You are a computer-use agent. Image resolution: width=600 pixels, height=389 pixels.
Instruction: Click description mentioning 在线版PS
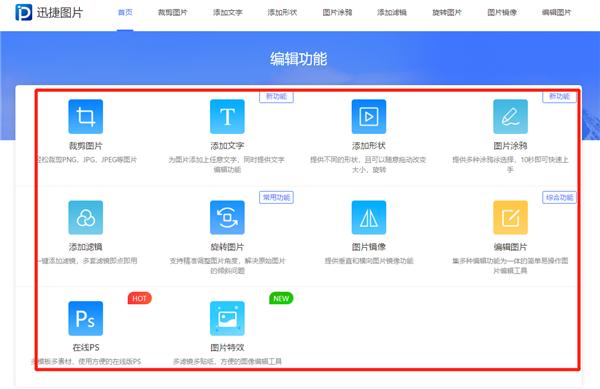click(x=86, y=361)
